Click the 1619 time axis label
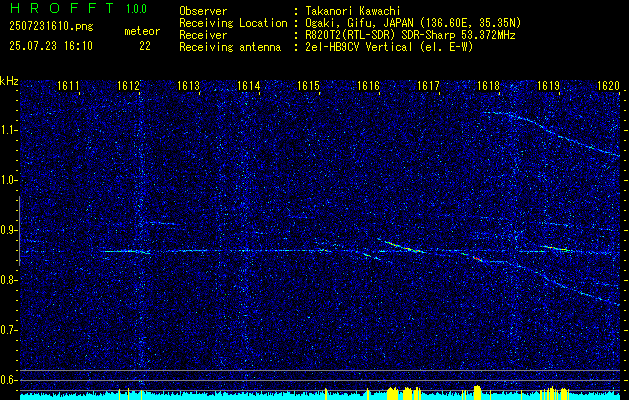The image size is (629, 400). (548, 85)
